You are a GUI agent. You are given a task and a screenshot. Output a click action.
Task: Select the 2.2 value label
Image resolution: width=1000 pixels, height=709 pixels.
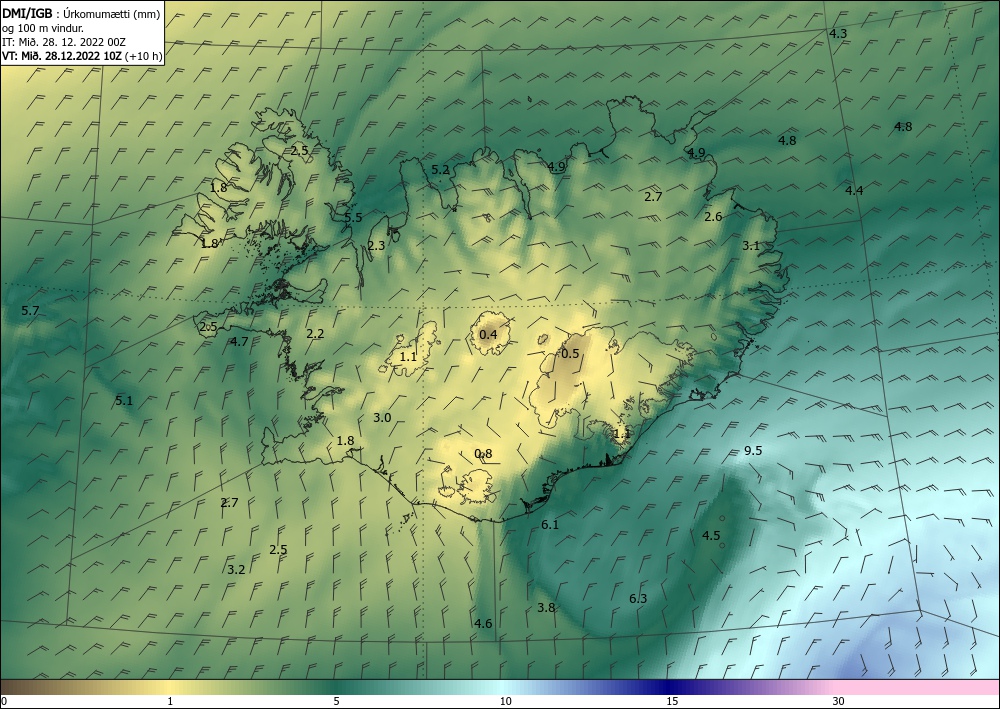(x=315, y=333)
